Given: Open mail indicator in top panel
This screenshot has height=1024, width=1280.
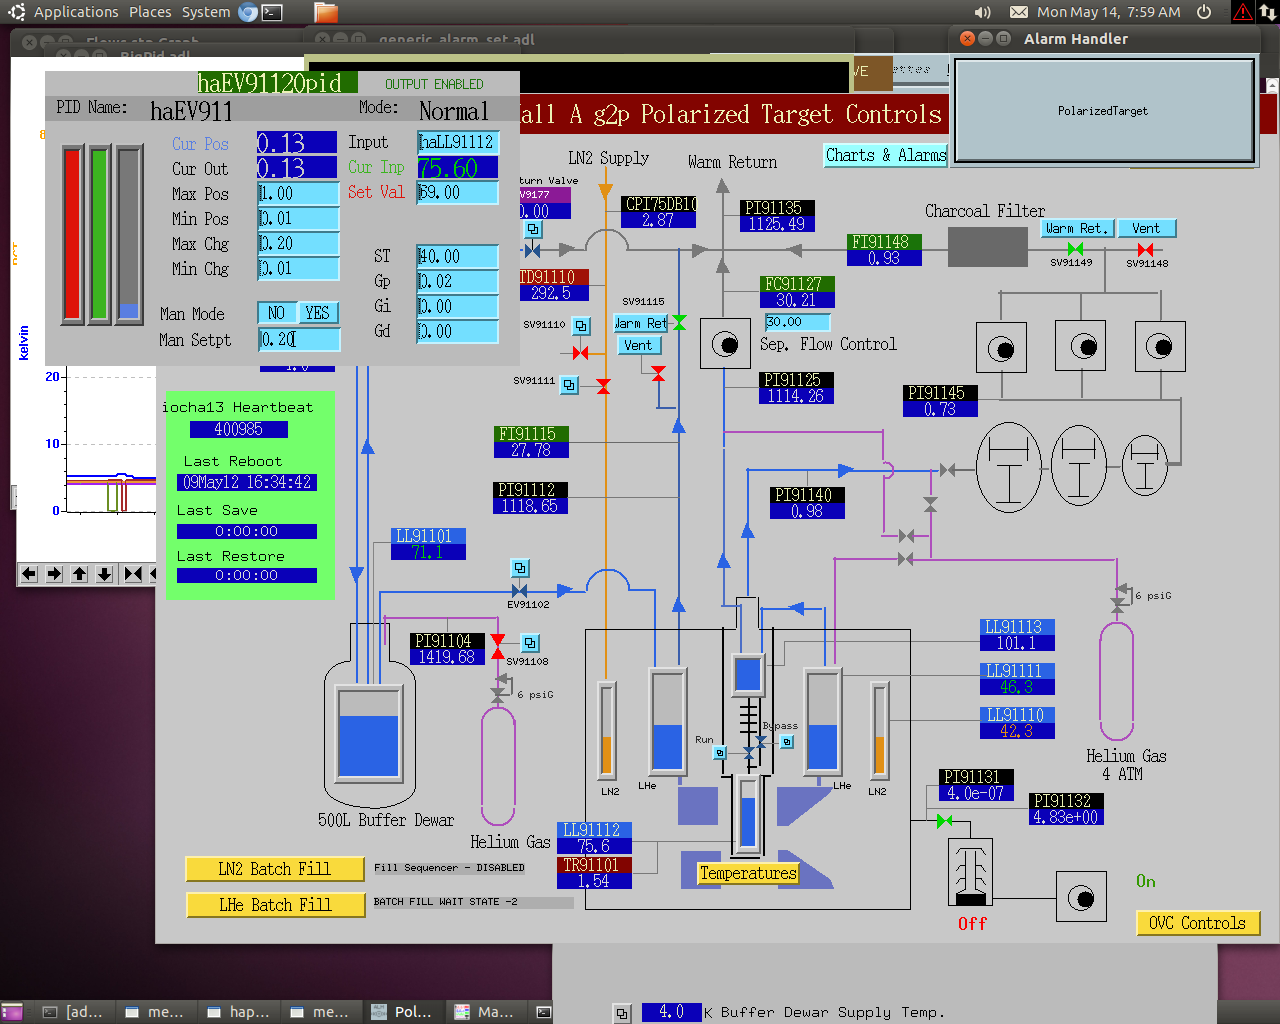Looking at the screenshot, I should coord(1018,12).
